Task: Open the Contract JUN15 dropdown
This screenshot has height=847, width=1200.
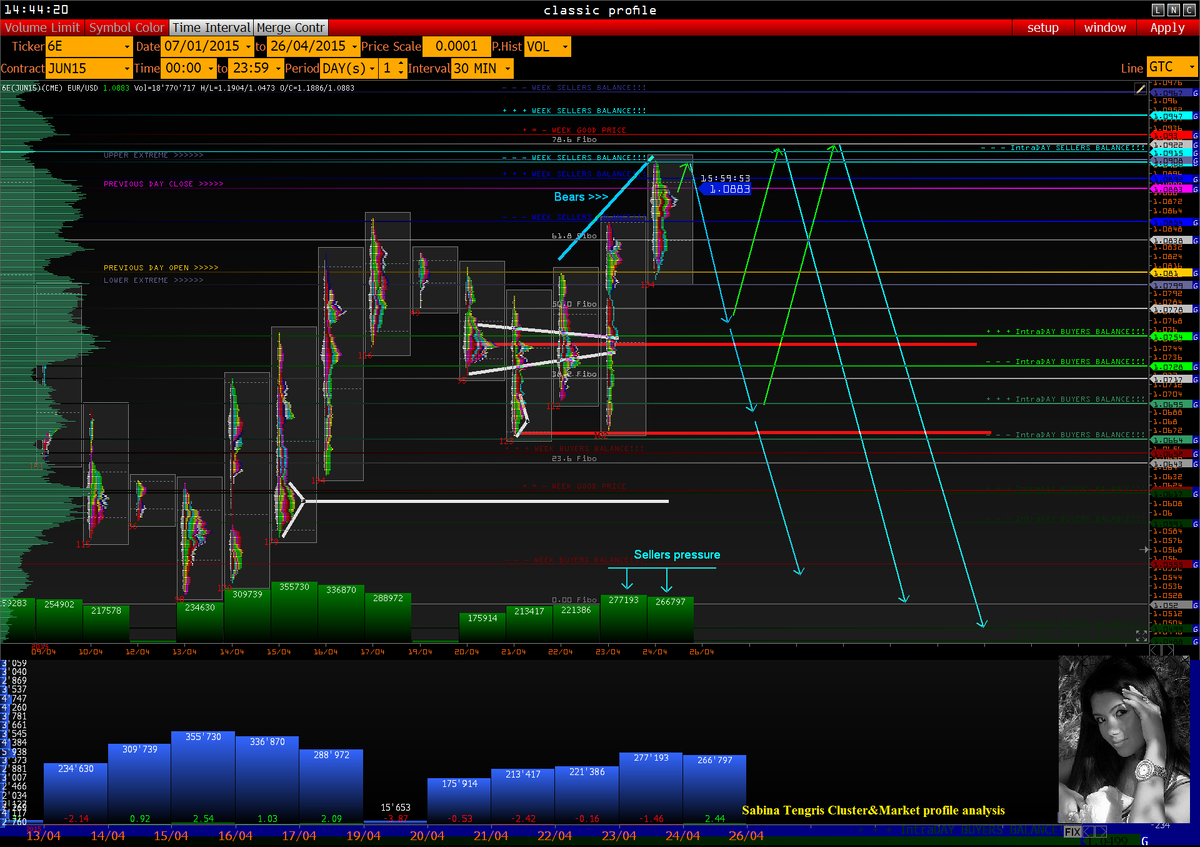Action: [89, 68]
